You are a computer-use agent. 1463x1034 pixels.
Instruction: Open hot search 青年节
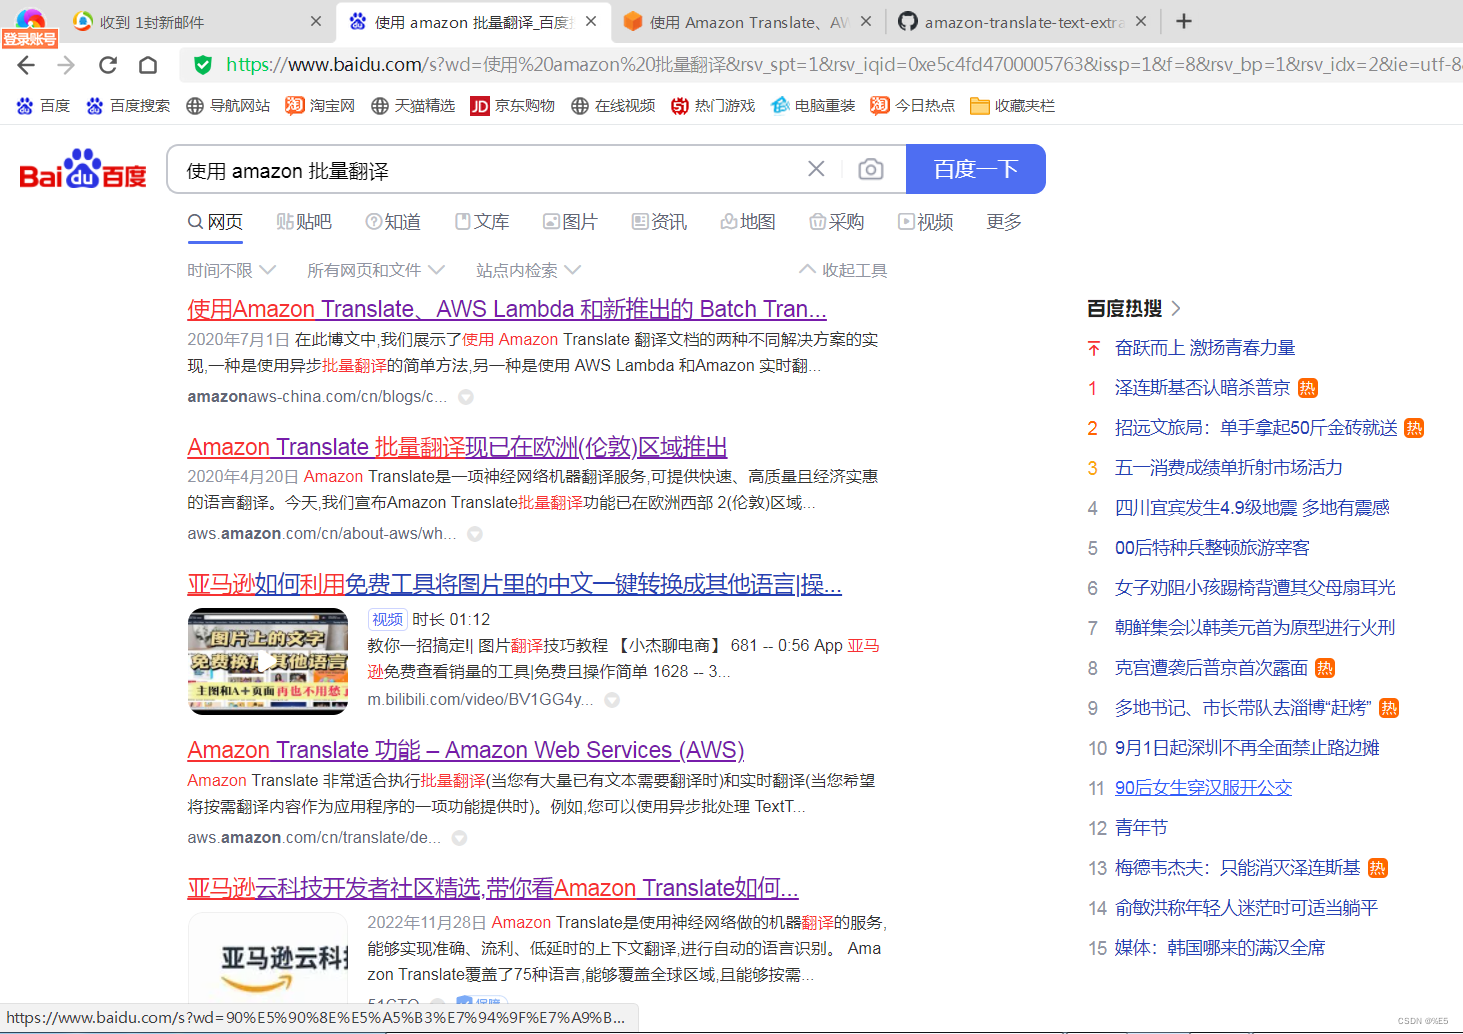coord(1141,828)
